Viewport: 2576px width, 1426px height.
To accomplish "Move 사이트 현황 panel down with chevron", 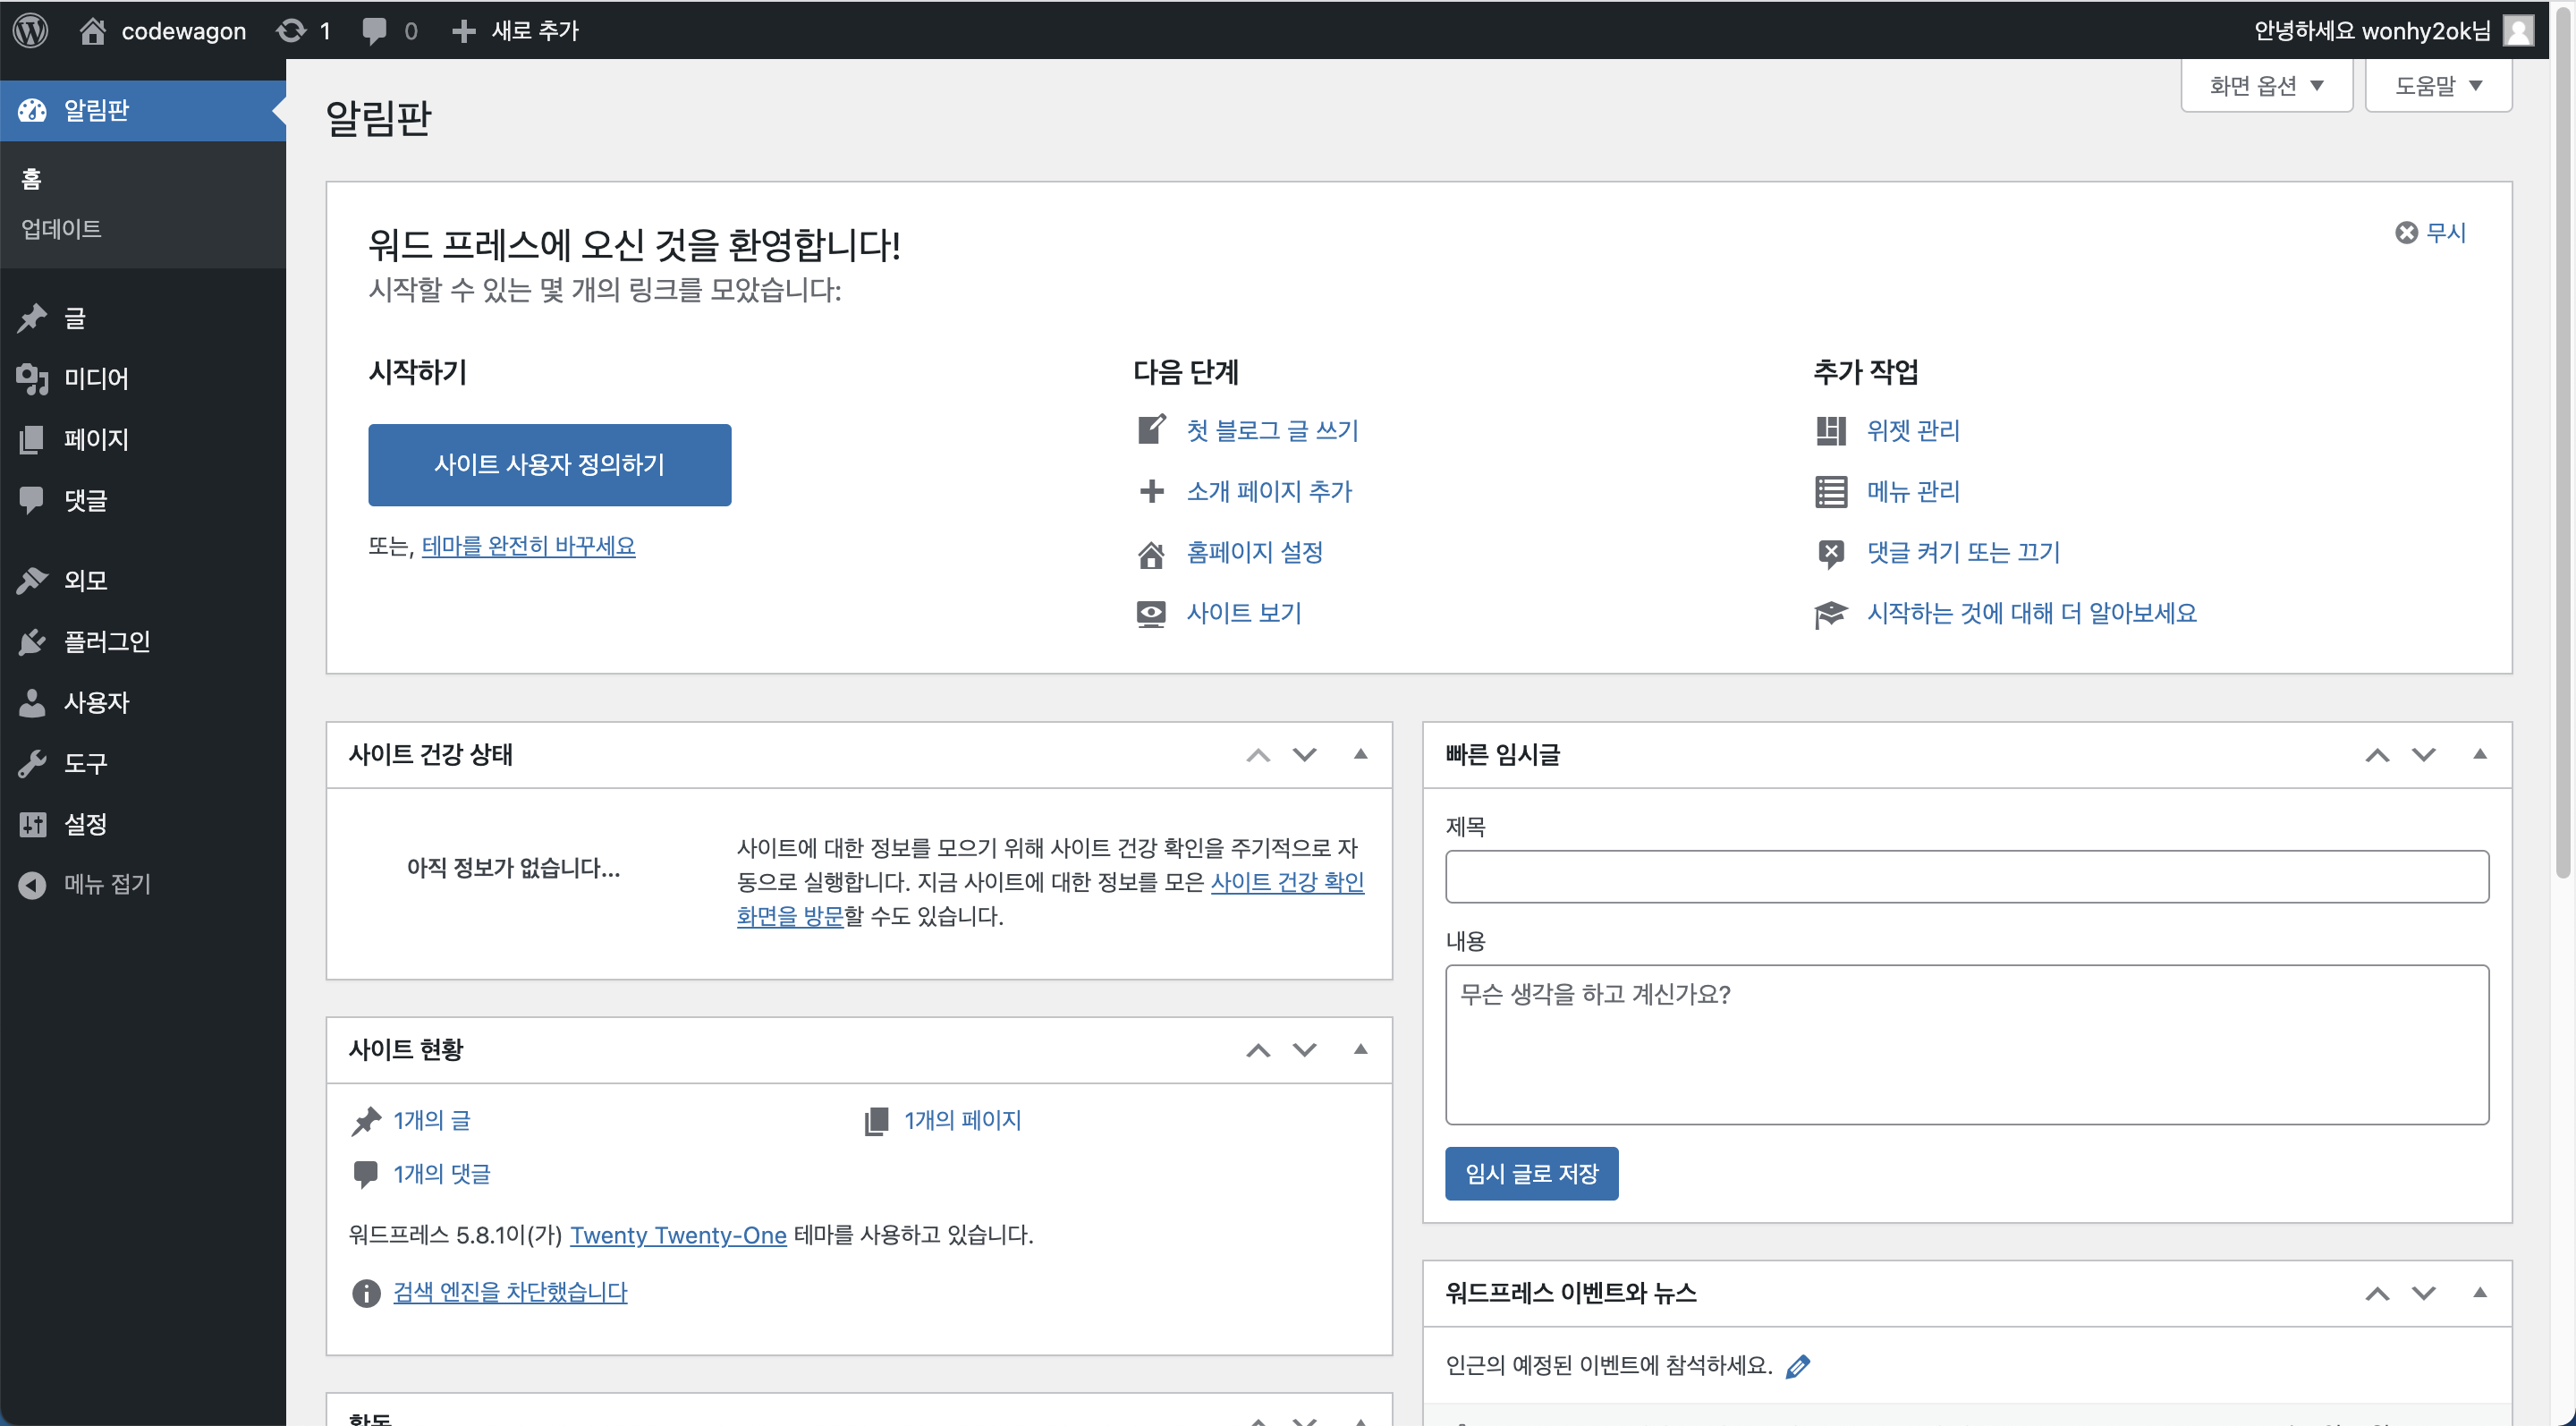I will click(1304, 1049).
